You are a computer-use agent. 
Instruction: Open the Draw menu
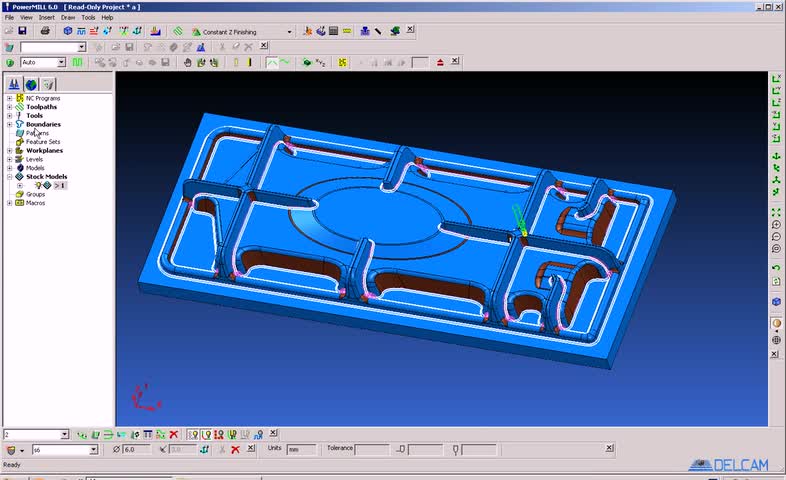(x=68, y=18)
